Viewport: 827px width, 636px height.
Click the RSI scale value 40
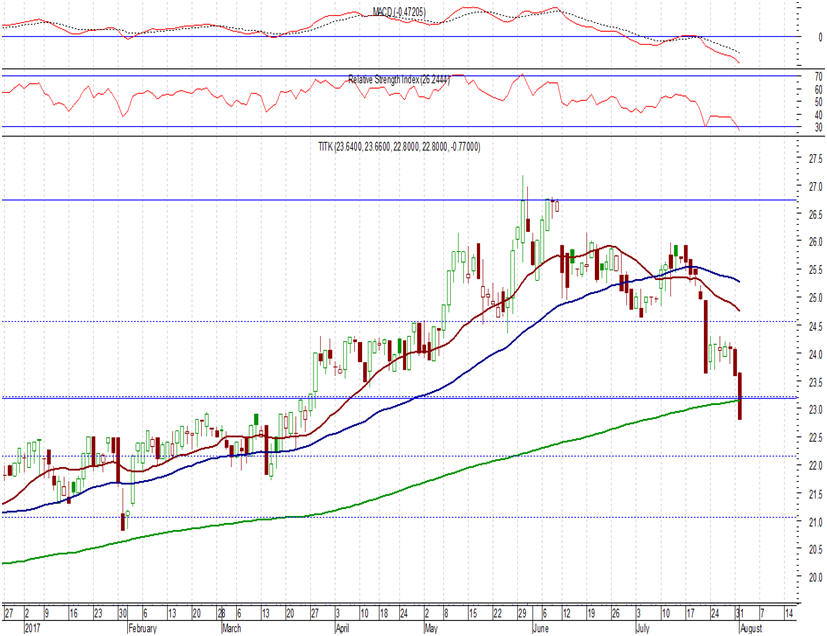point(818,115)
